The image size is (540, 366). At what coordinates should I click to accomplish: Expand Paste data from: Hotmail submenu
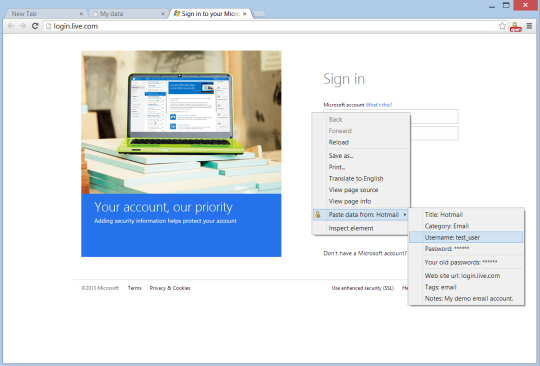(361, 215)
